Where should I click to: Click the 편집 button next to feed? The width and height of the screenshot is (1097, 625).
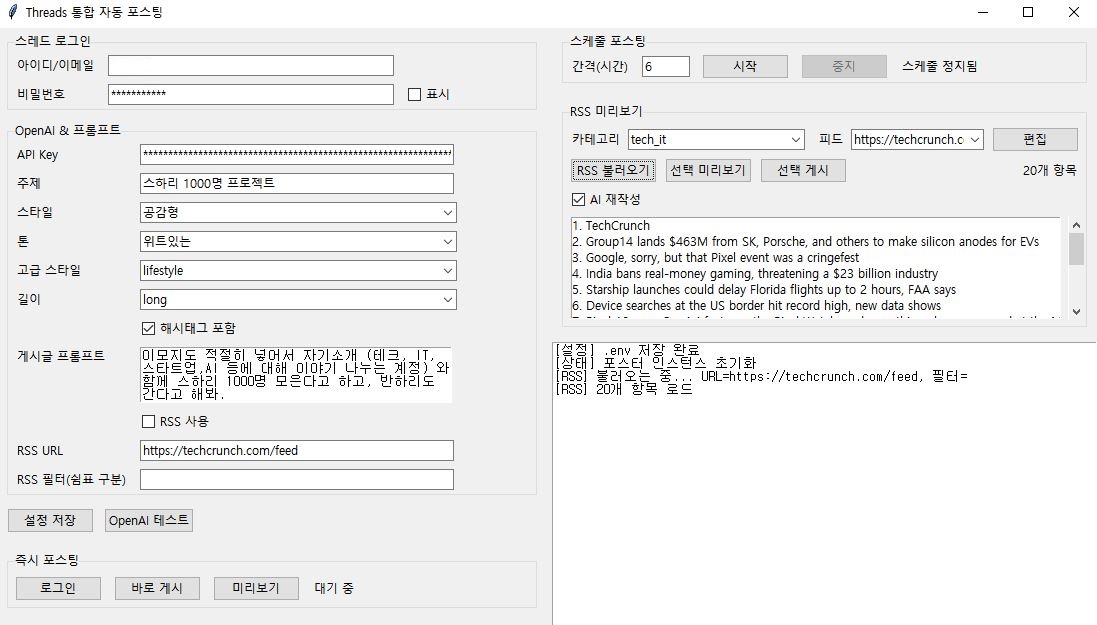click(1035, 139)
